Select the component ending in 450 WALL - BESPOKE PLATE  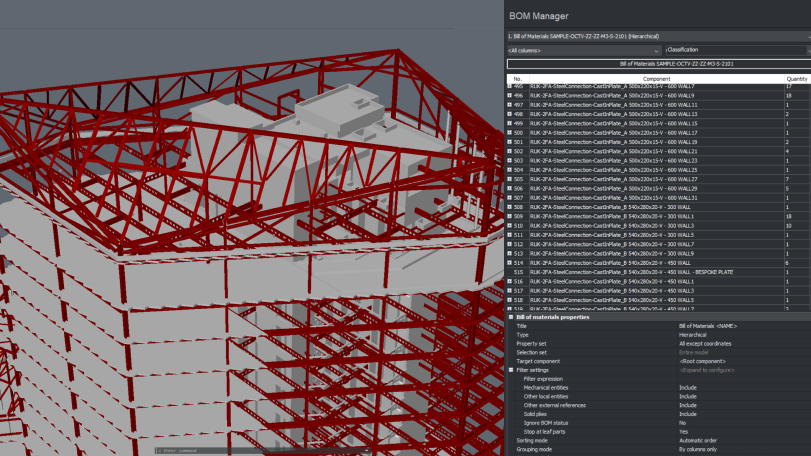632,272
